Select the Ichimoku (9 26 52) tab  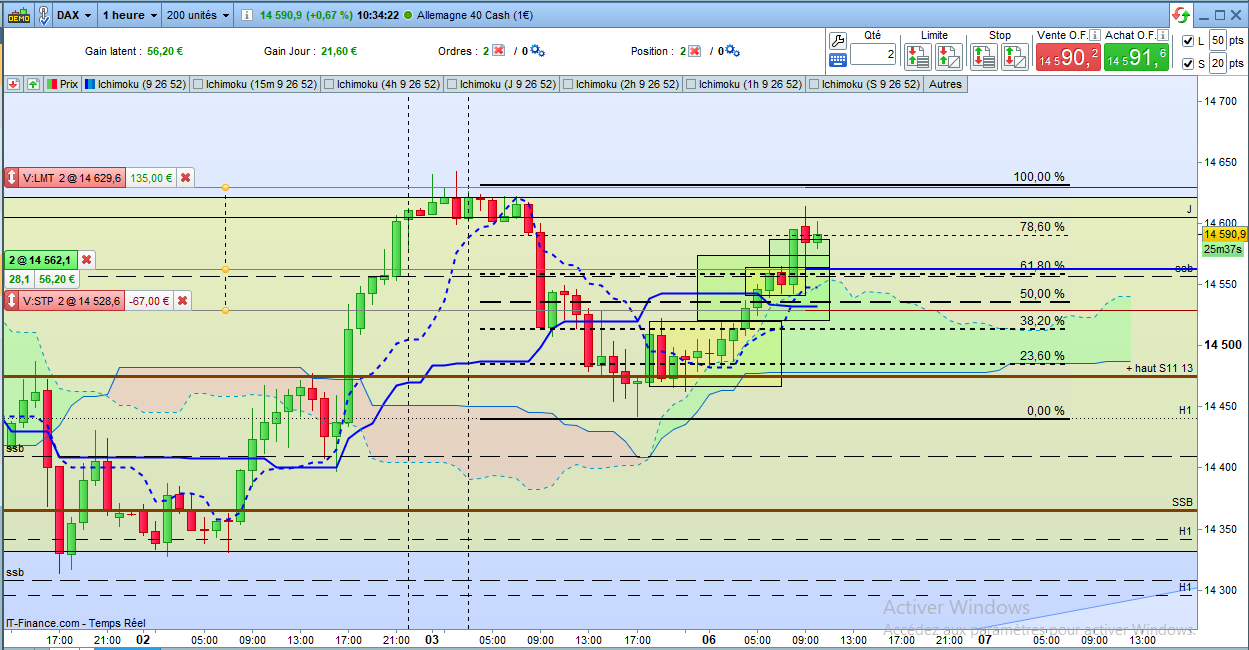(134, 84)
